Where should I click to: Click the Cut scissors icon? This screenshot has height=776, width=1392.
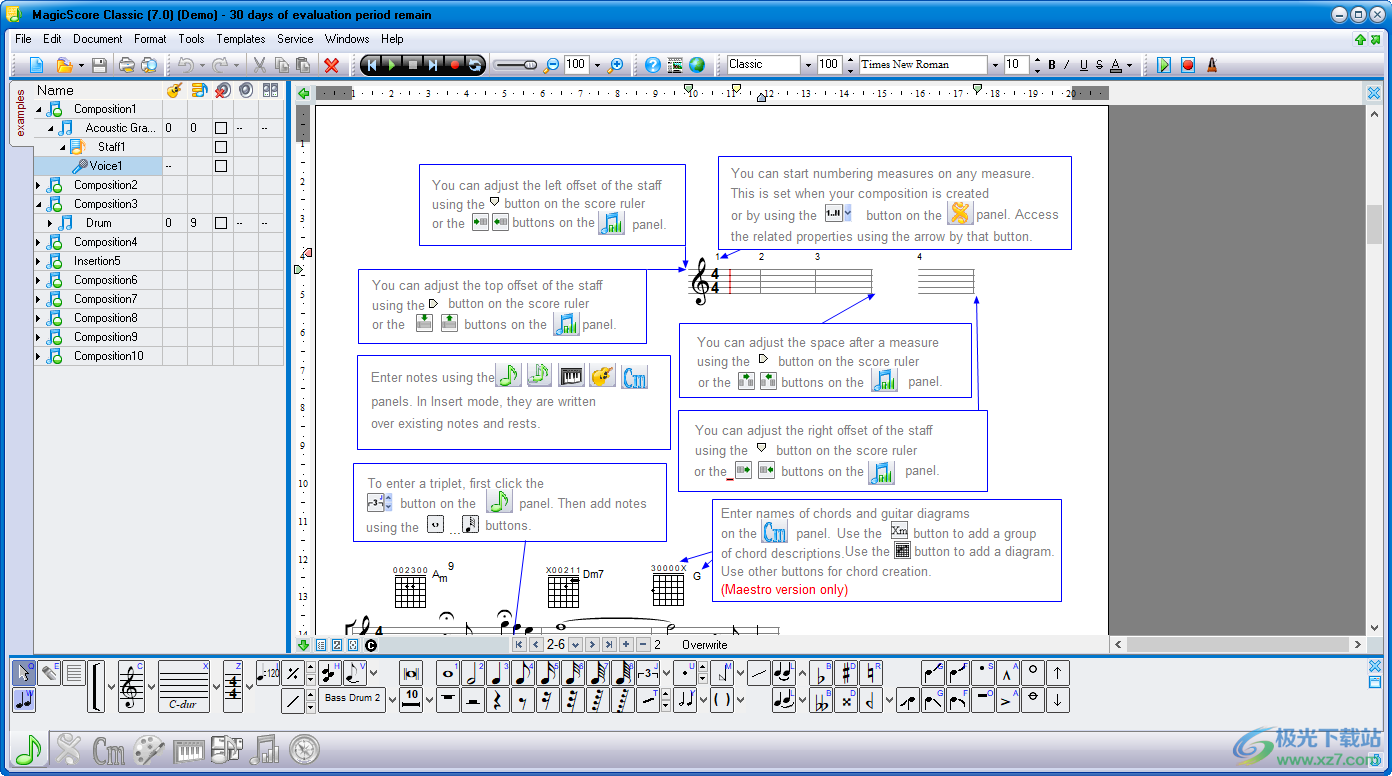pos(259,65)
